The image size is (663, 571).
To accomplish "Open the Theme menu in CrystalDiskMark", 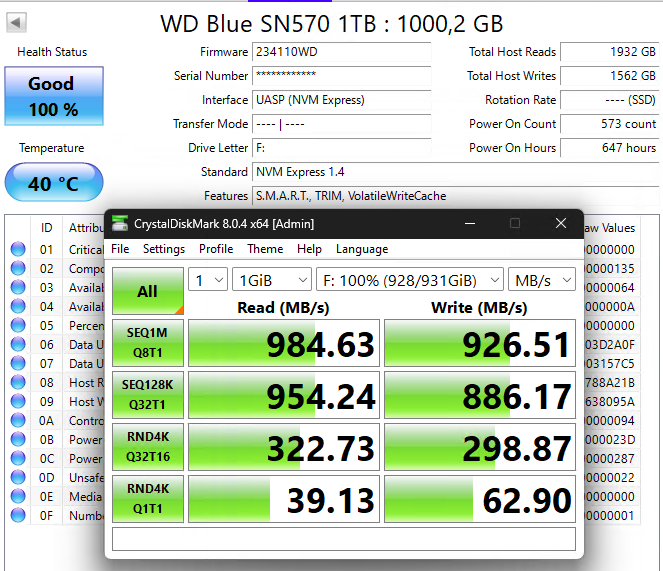I will 265,249.
